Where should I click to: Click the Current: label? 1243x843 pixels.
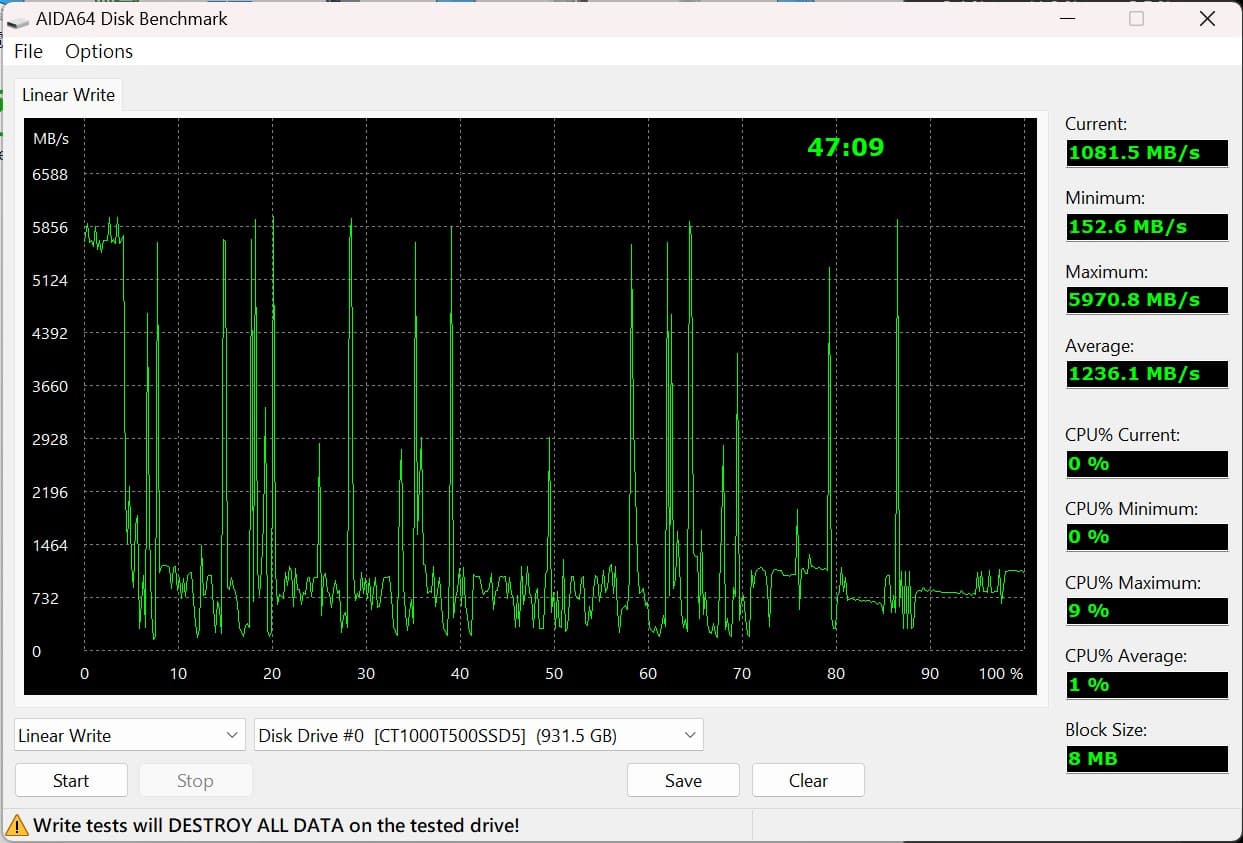click(x=1096, y=124)
